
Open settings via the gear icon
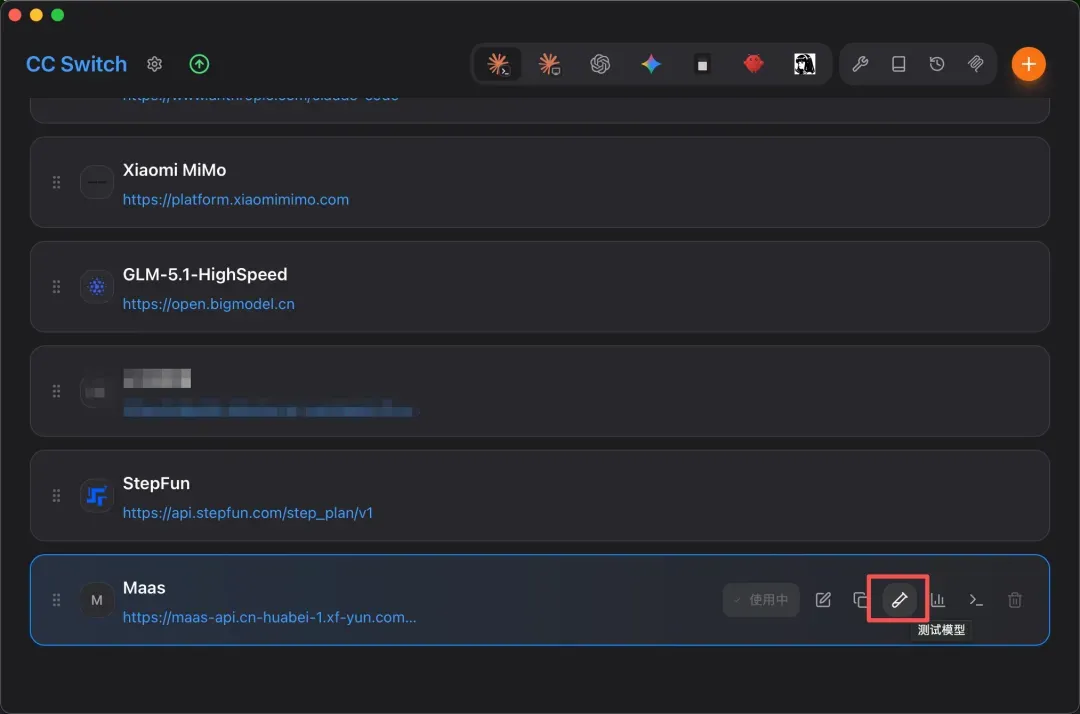[154, 64]
